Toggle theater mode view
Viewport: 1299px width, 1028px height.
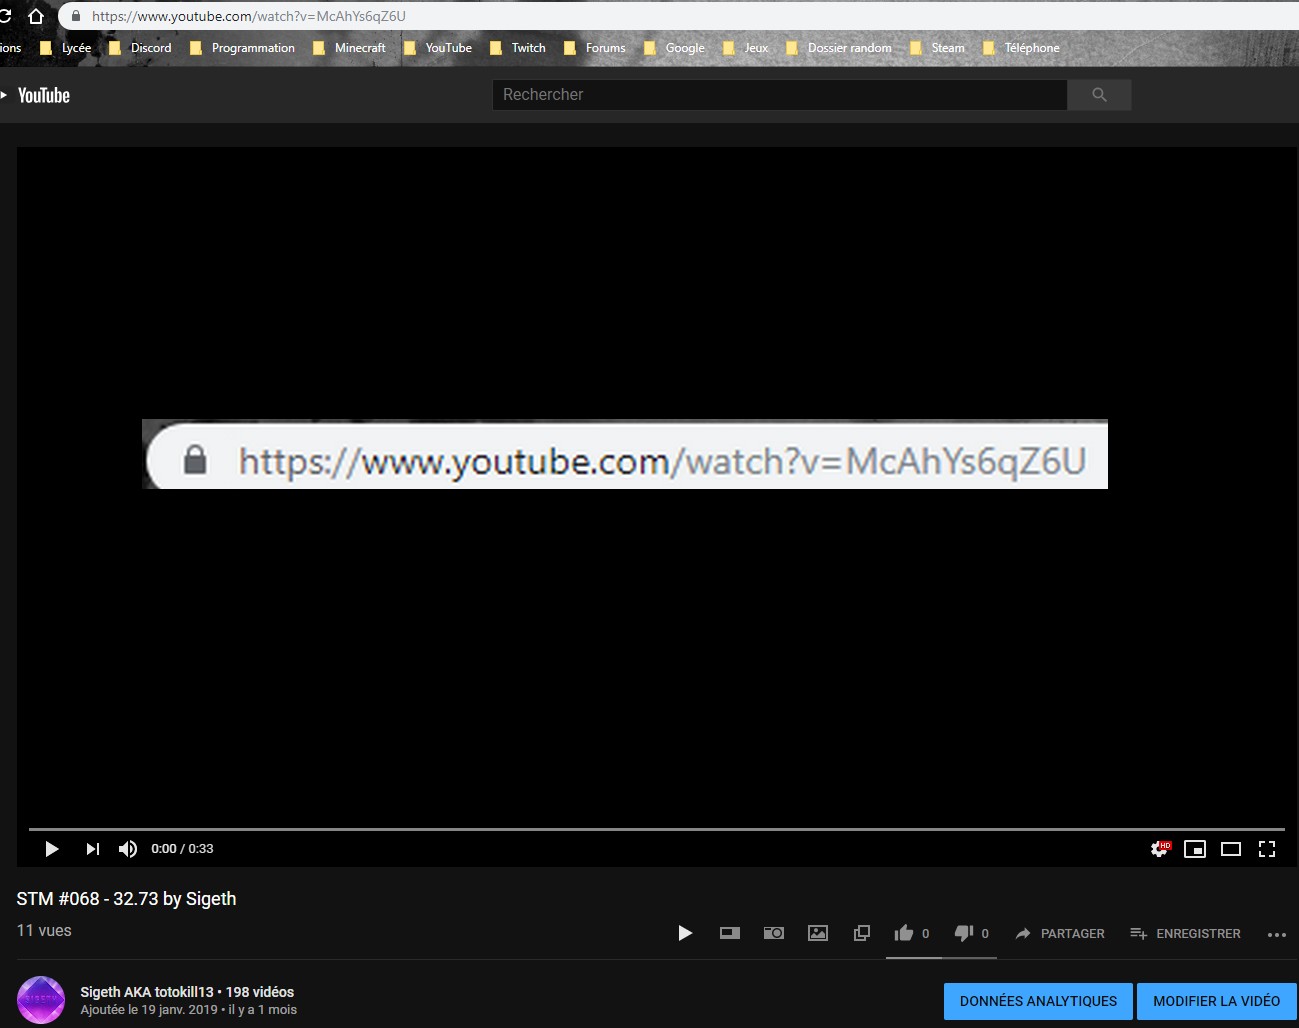[1231, 849]
